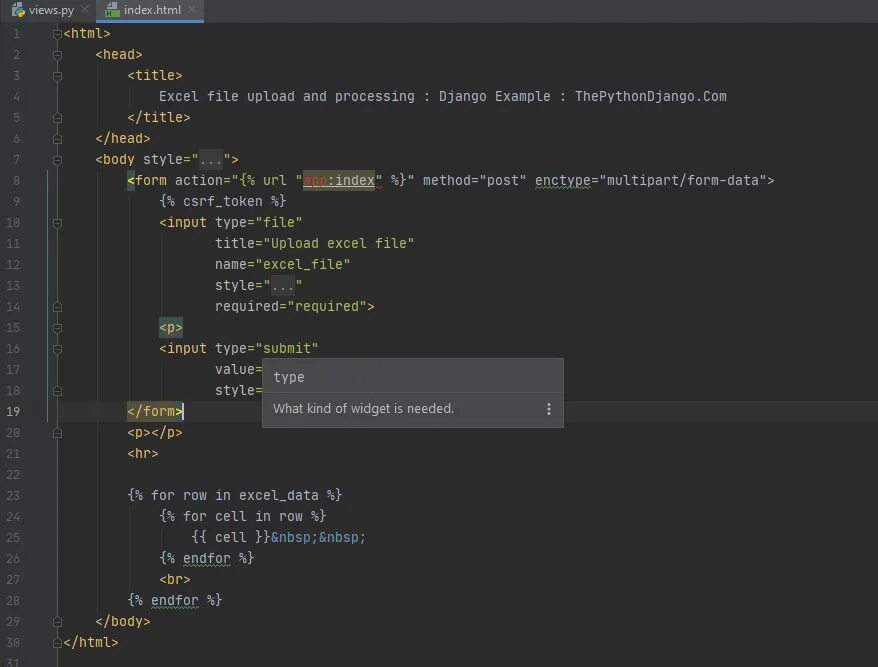Image resolution: width=878 pixels, height=667 pixels.
Task: Click the endfor tag on line 26
Action: [x=207, y=558]
